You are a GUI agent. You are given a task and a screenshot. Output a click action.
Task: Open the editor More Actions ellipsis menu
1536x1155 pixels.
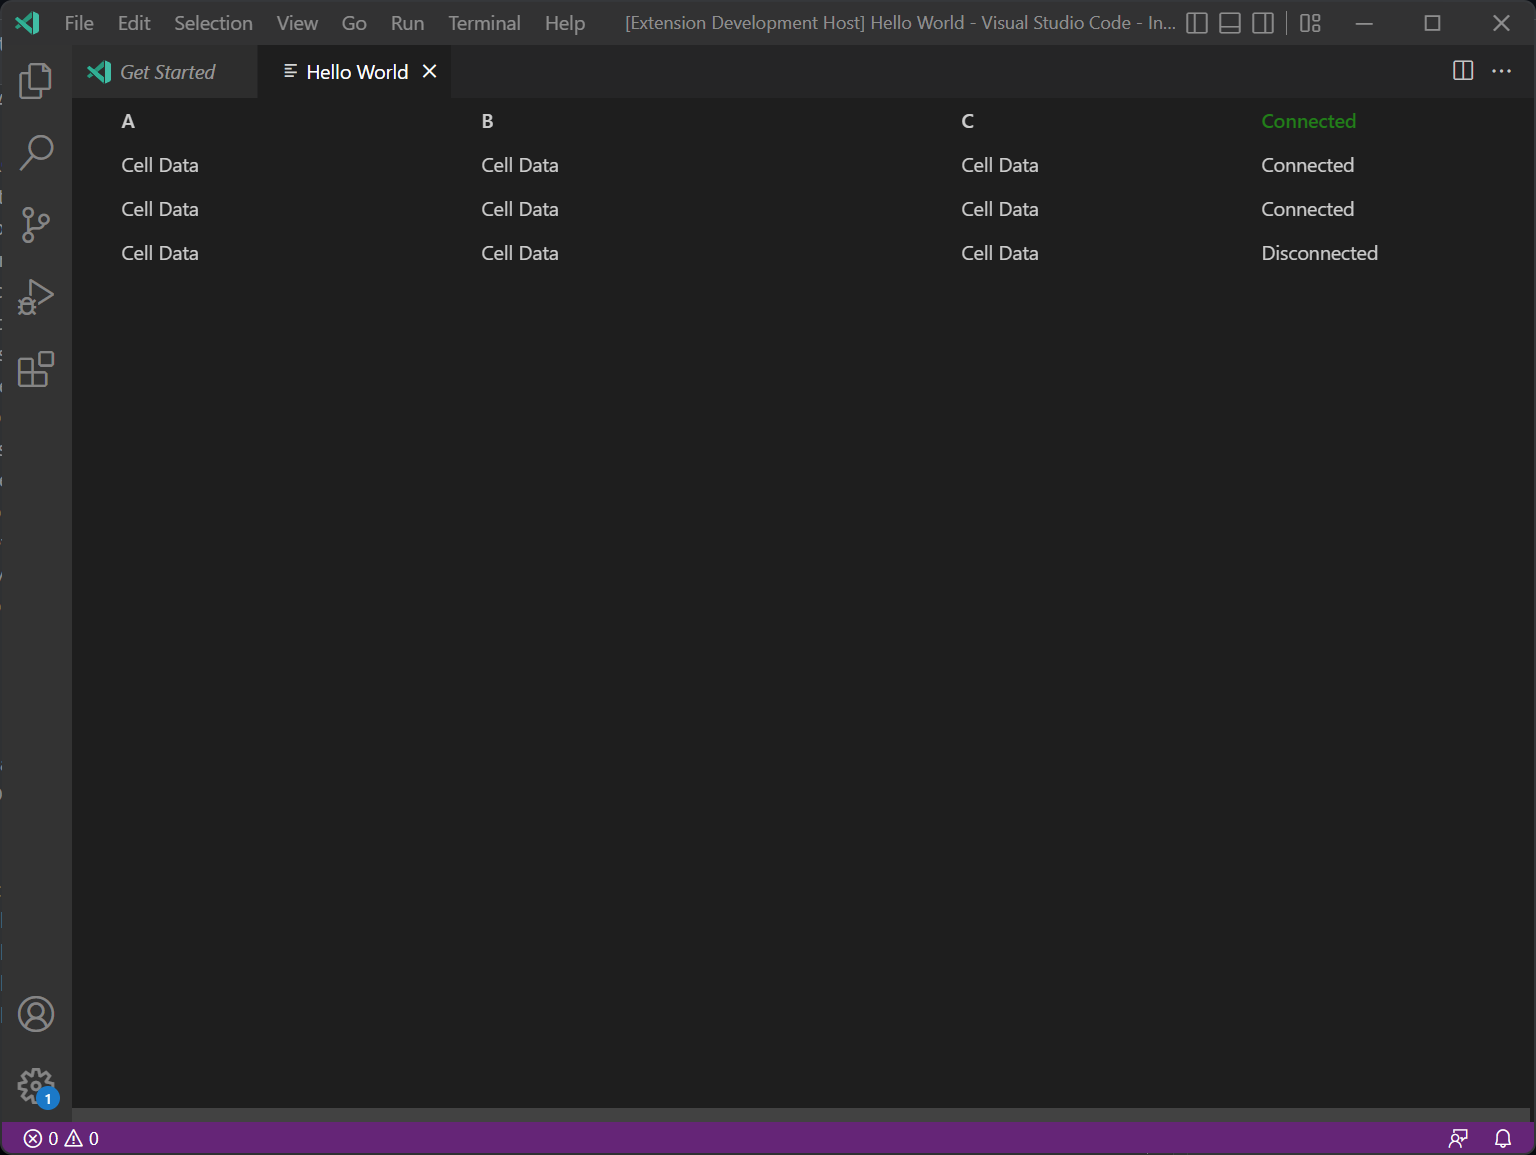tap(1501, 71)
